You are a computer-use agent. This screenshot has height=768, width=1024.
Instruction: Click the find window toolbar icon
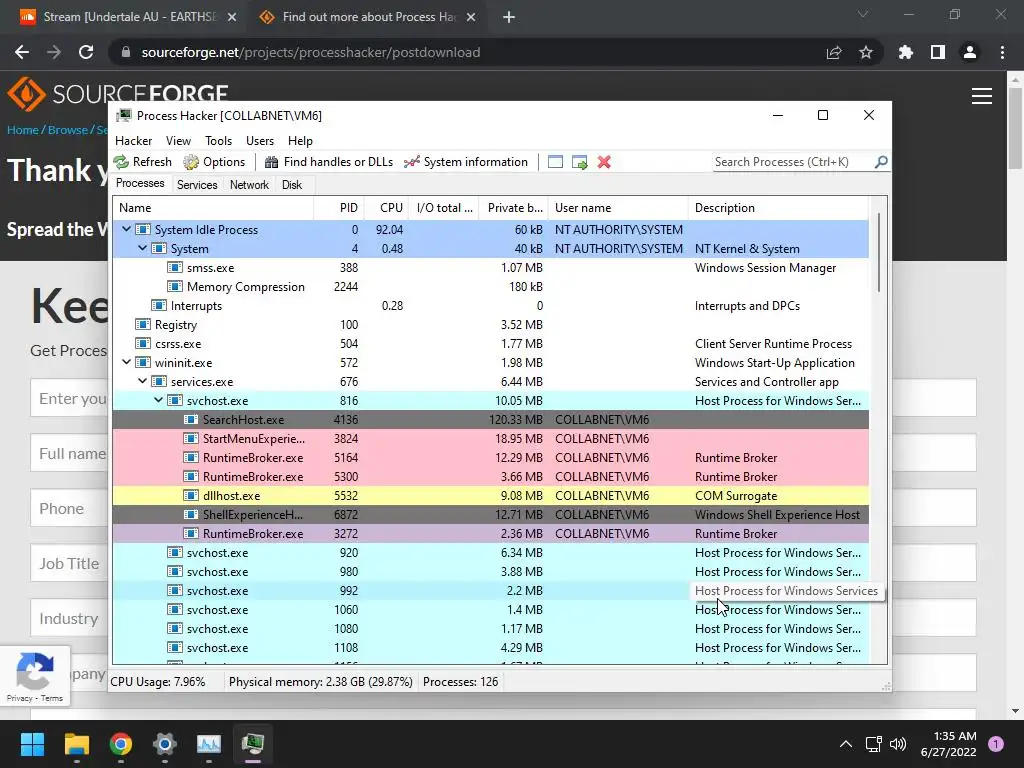(x=555, y=162)
